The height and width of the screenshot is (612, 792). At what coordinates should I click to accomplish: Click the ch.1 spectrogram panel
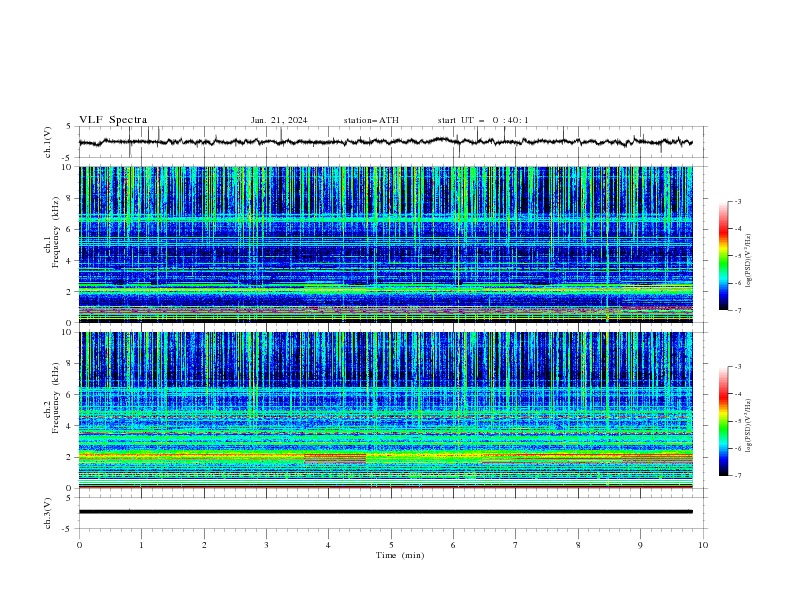click(x=386, y=244)
